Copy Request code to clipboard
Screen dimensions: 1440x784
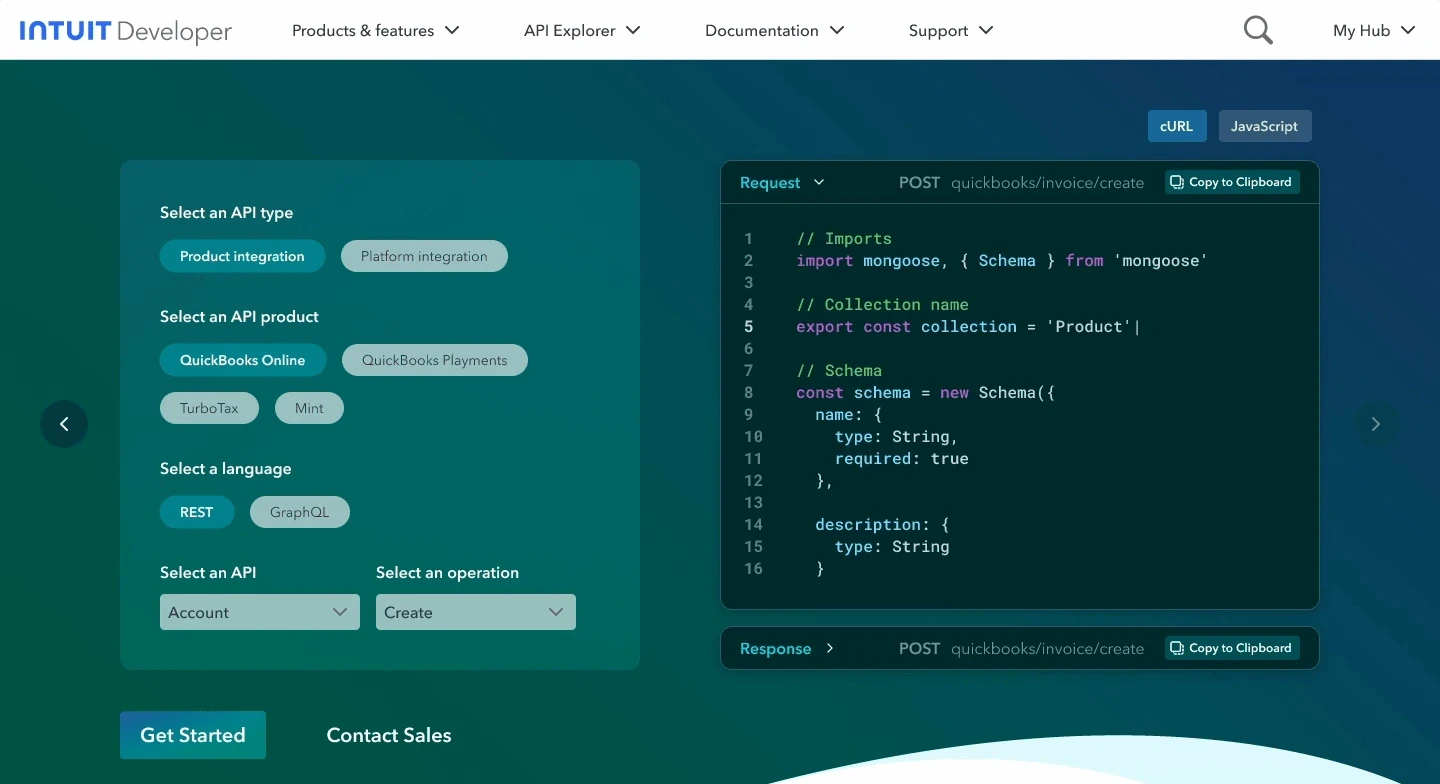(x=1232, y=182)
